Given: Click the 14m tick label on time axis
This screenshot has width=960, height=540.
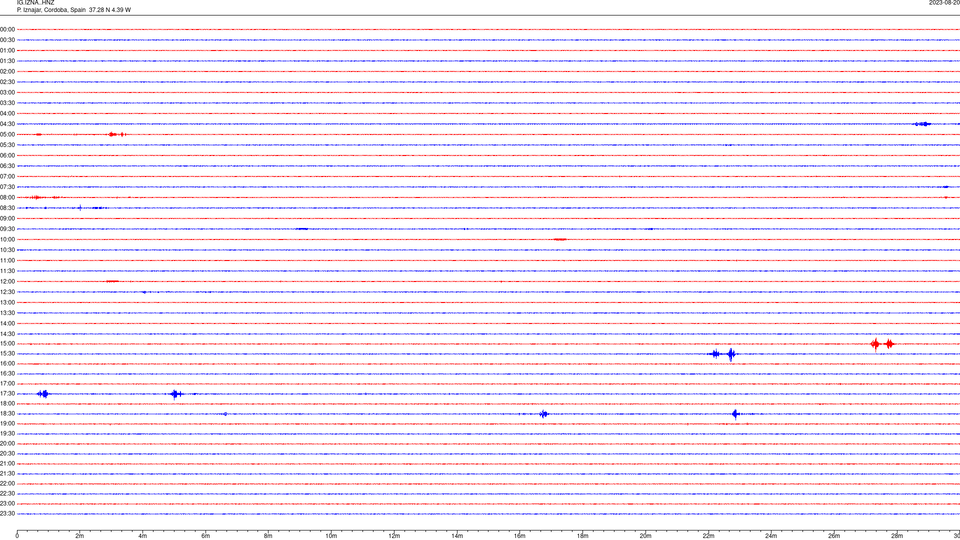Looking at the screenshot, I should [x=457, y=536].
